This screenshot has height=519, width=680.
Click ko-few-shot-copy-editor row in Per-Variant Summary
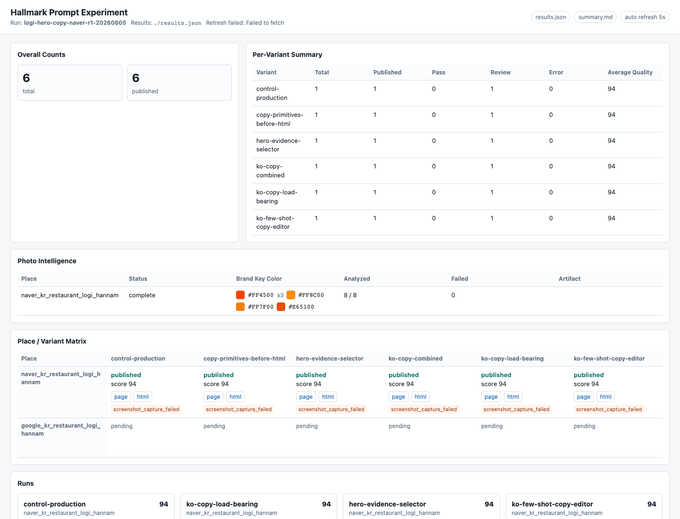(458, 222)
